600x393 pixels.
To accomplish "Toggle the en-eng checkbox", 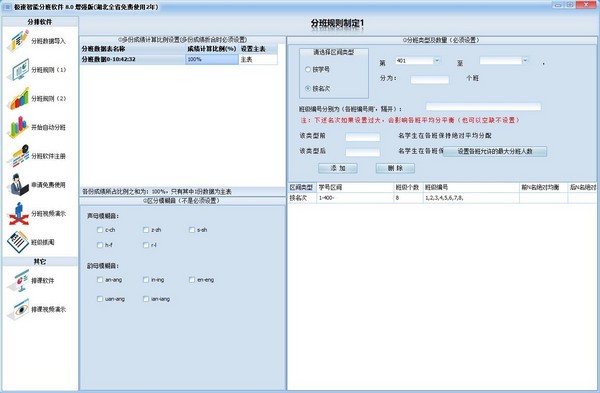I will 192,280.
